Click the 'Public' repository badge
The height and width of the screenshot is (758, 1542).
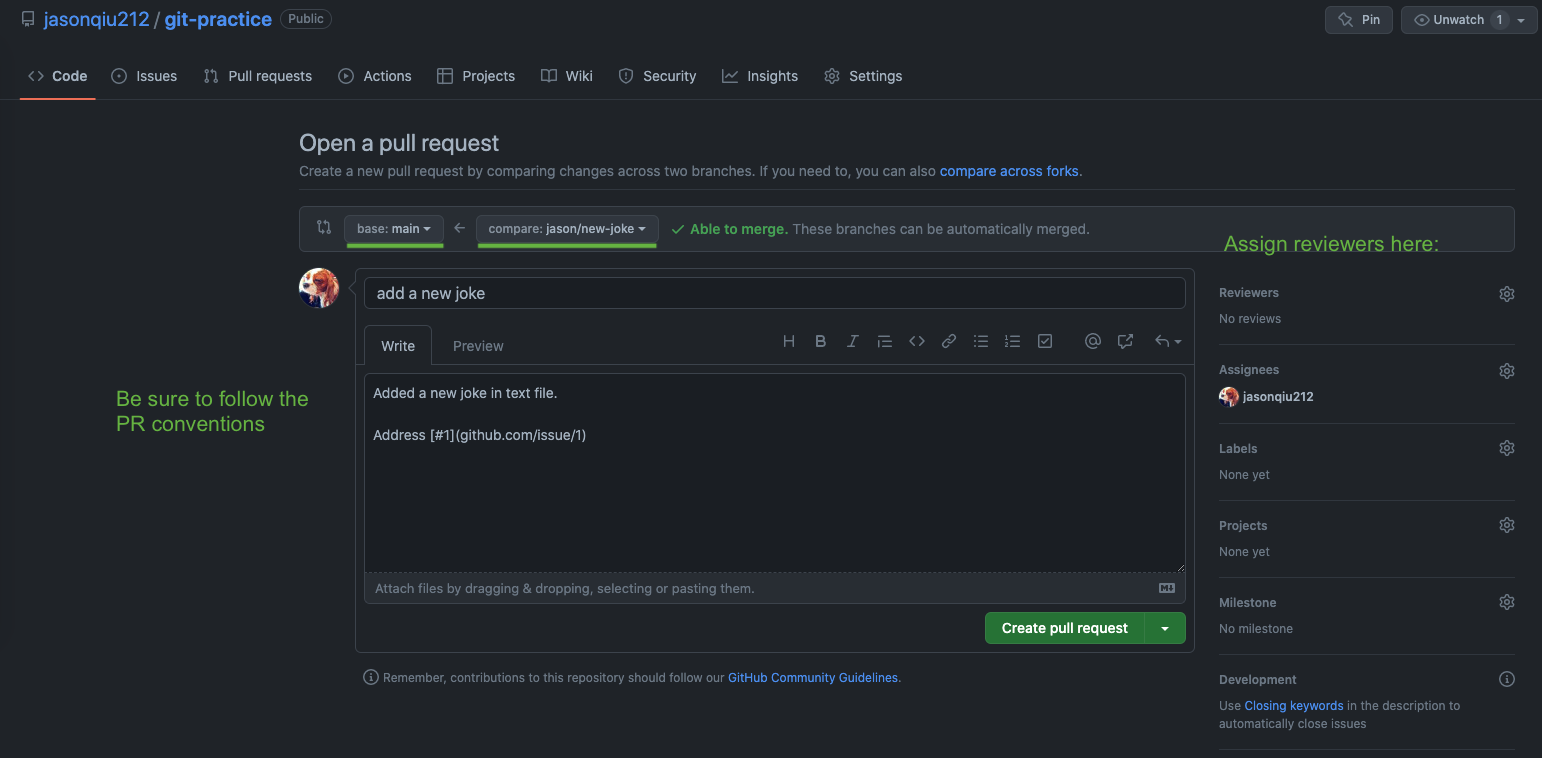[x=306, y=18]
